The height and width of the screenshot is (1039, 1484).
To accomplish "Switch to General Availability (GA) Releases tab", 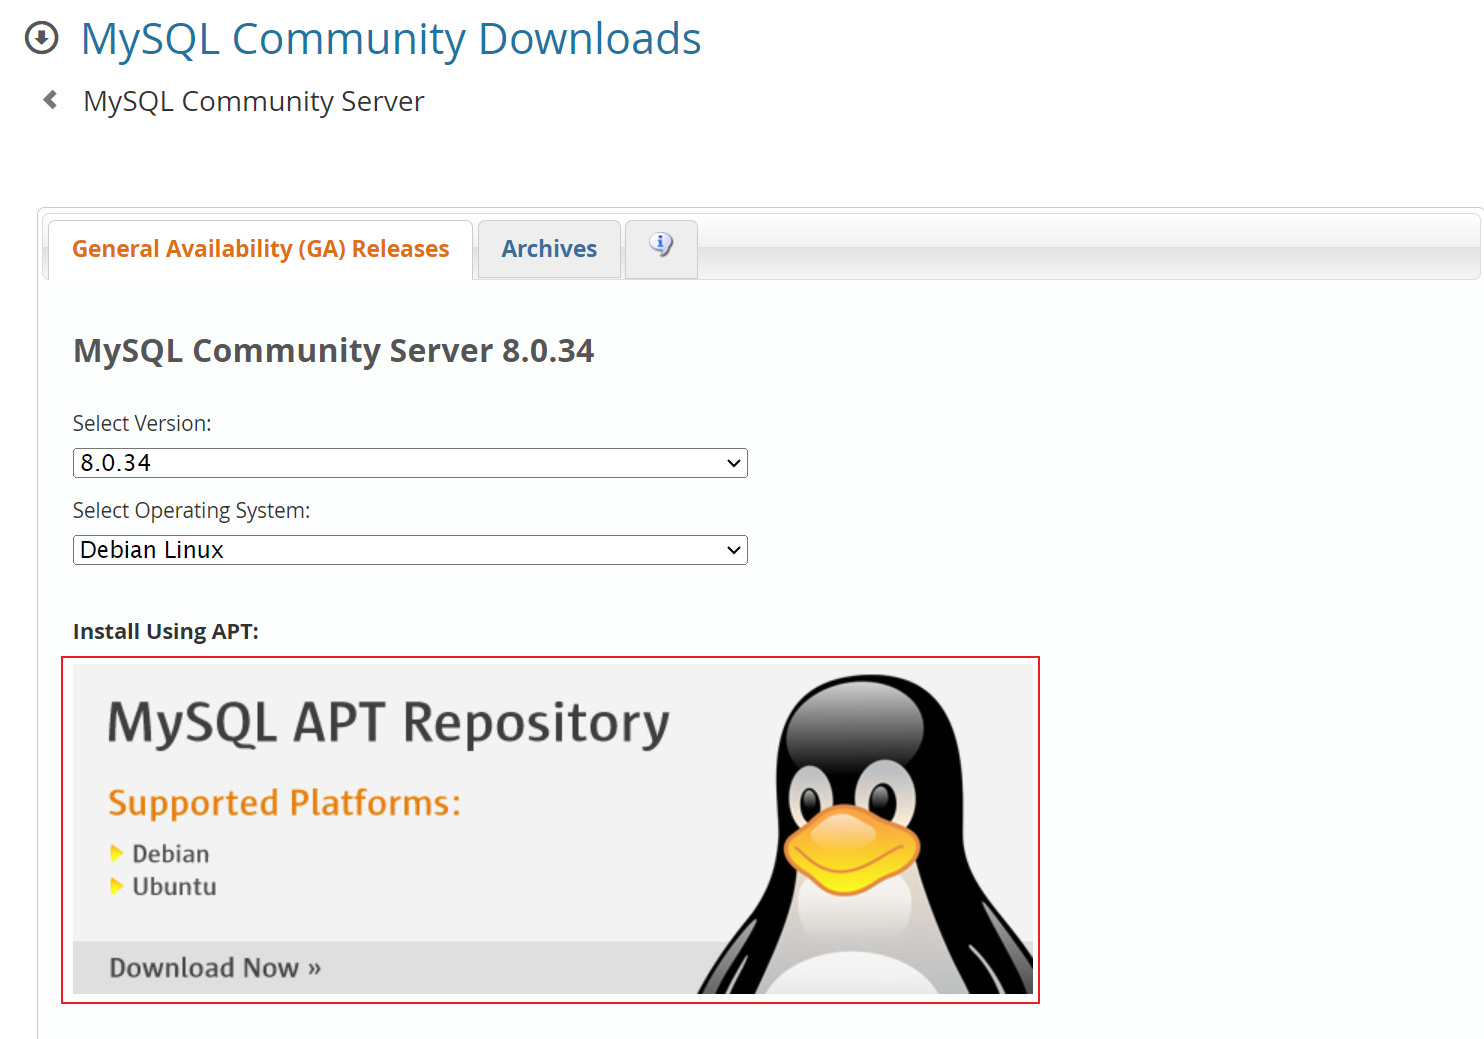I will (x=260, y=249).
